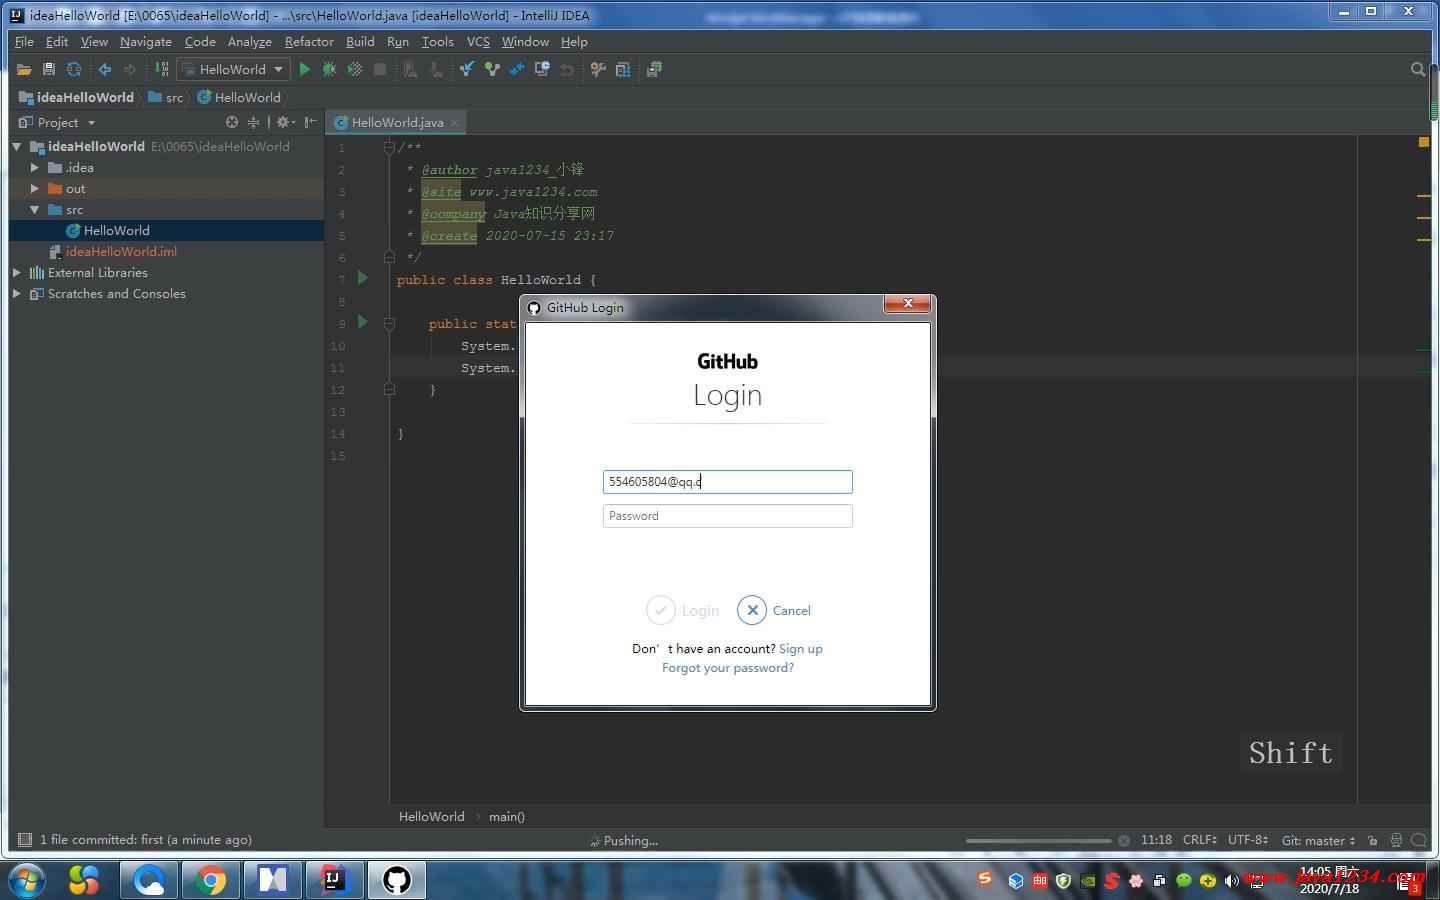Screen dimensions: 1440x900
Task: Toggle tool window buttons at status bar corner
Action: (x=25, y=840)
